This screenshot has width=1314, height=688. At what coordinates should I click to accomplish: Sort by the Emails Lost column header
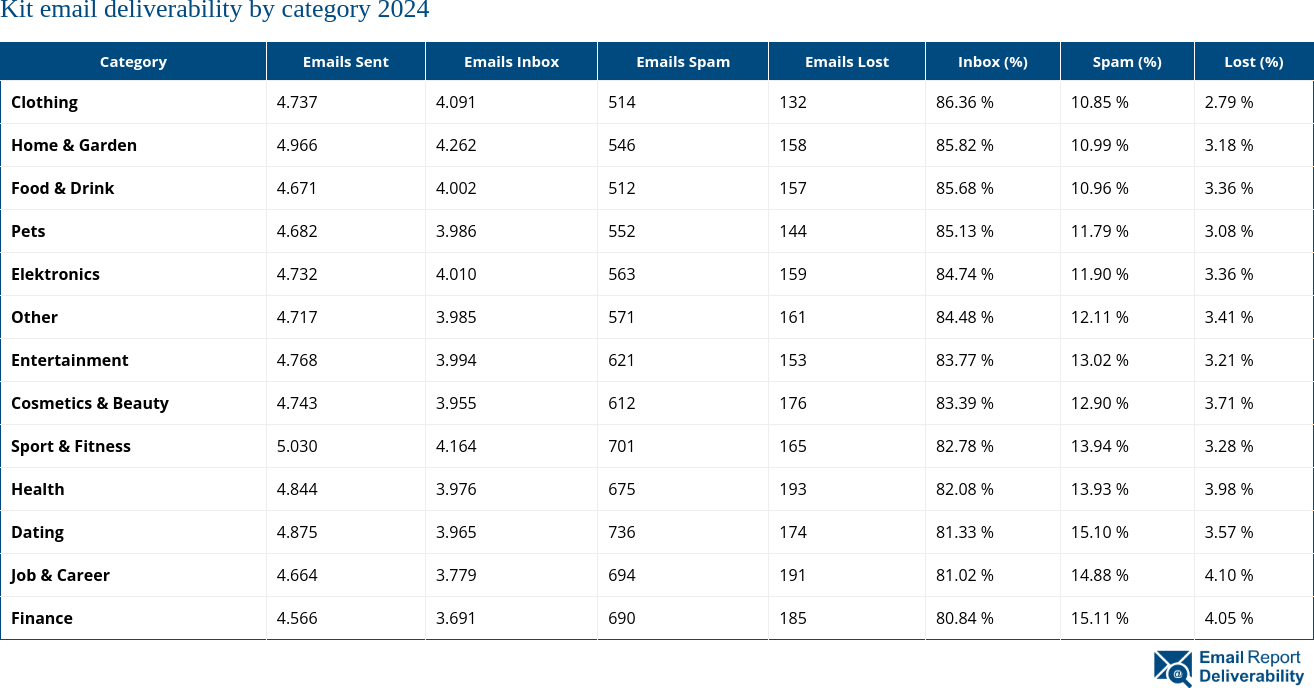pyautogui.click(x=847, y=61)
